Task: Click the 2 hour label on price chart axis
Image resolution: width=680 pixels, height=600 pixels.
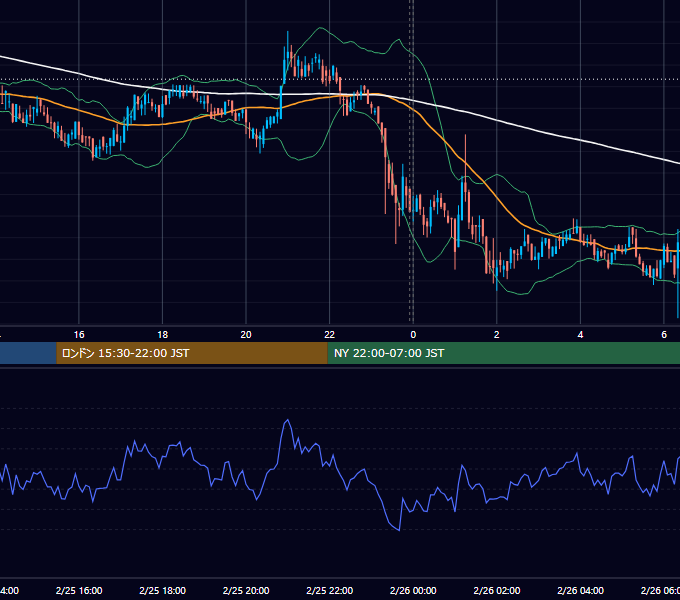Action: [x=497, y=335]
